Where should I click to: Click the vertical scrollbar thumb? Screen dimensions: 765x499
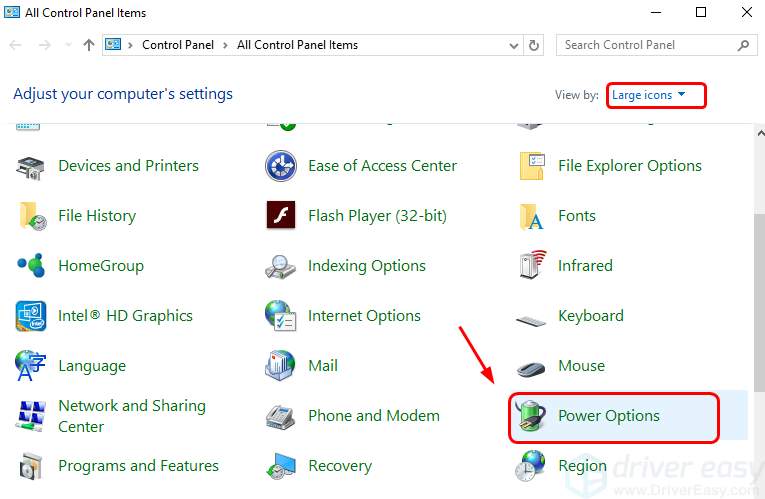tap(759, 302)
